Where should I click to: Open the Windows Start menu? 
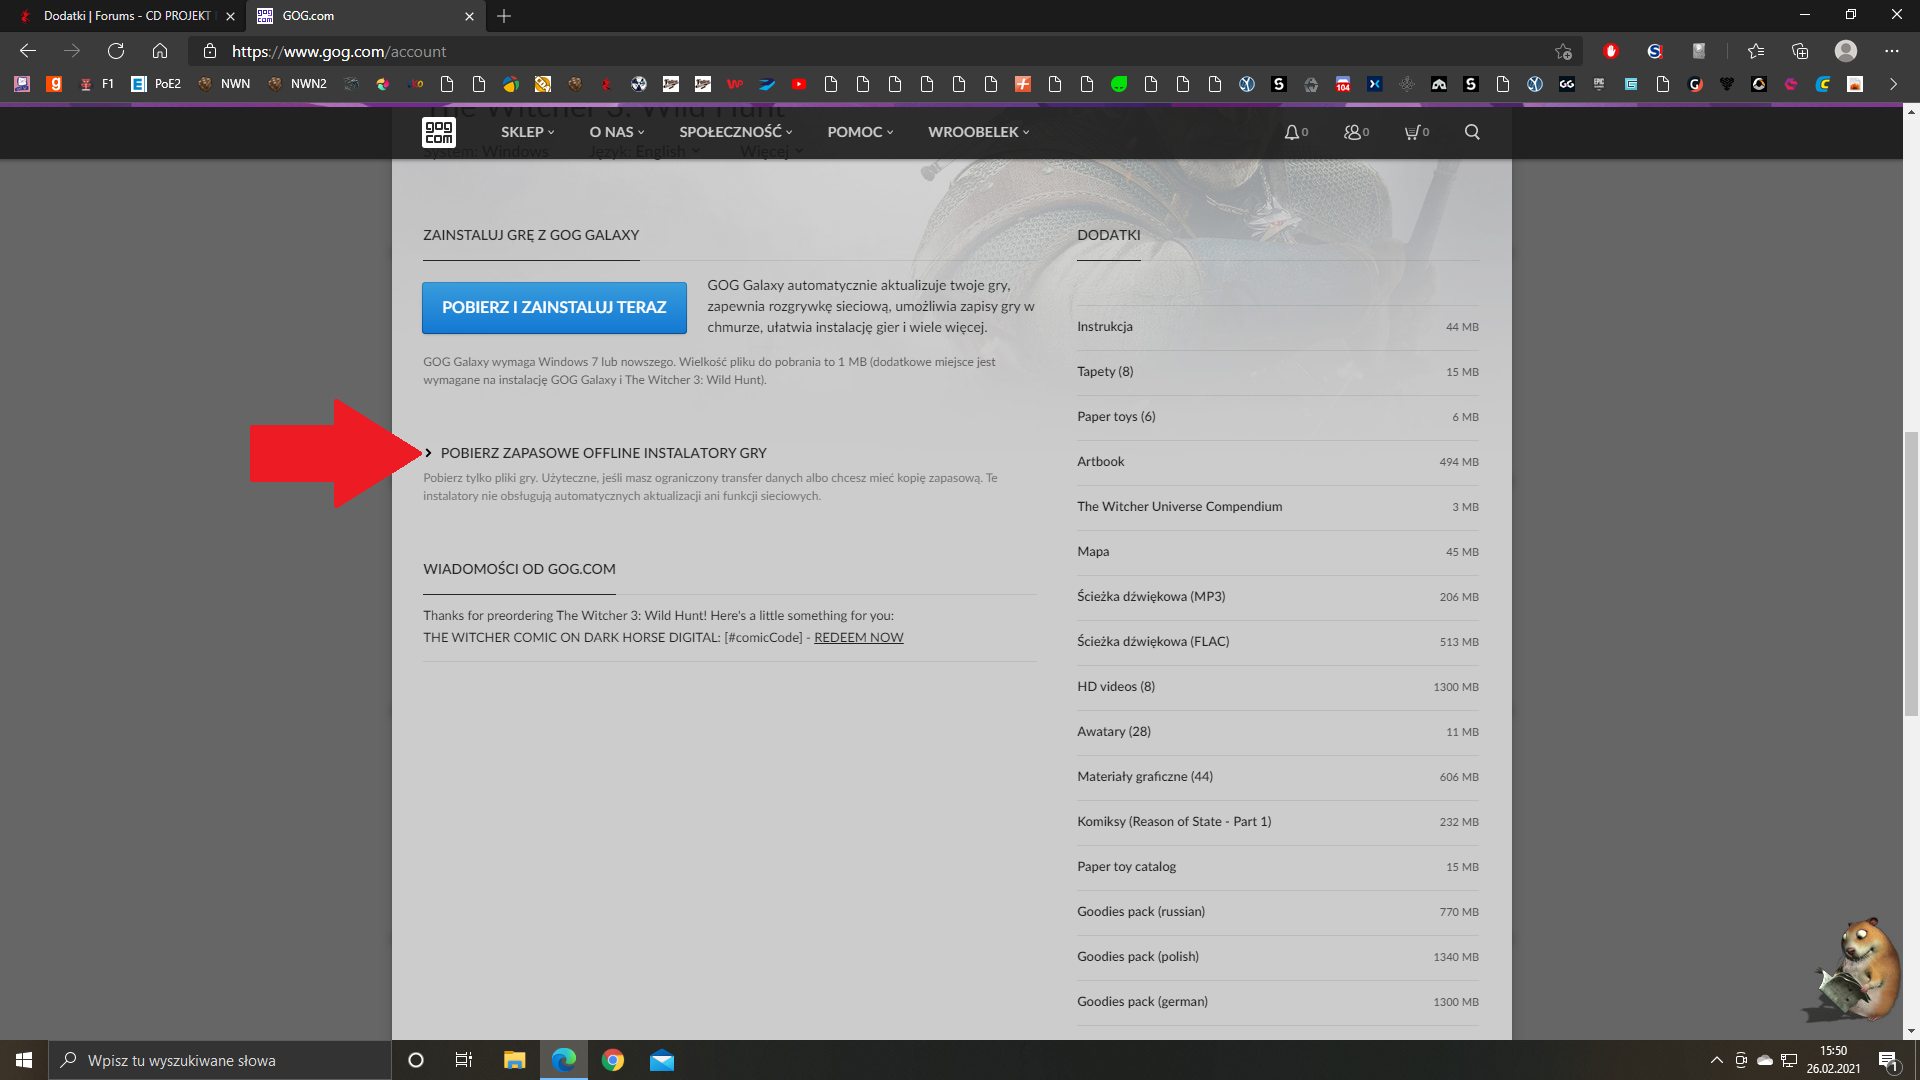point(24,1060)
